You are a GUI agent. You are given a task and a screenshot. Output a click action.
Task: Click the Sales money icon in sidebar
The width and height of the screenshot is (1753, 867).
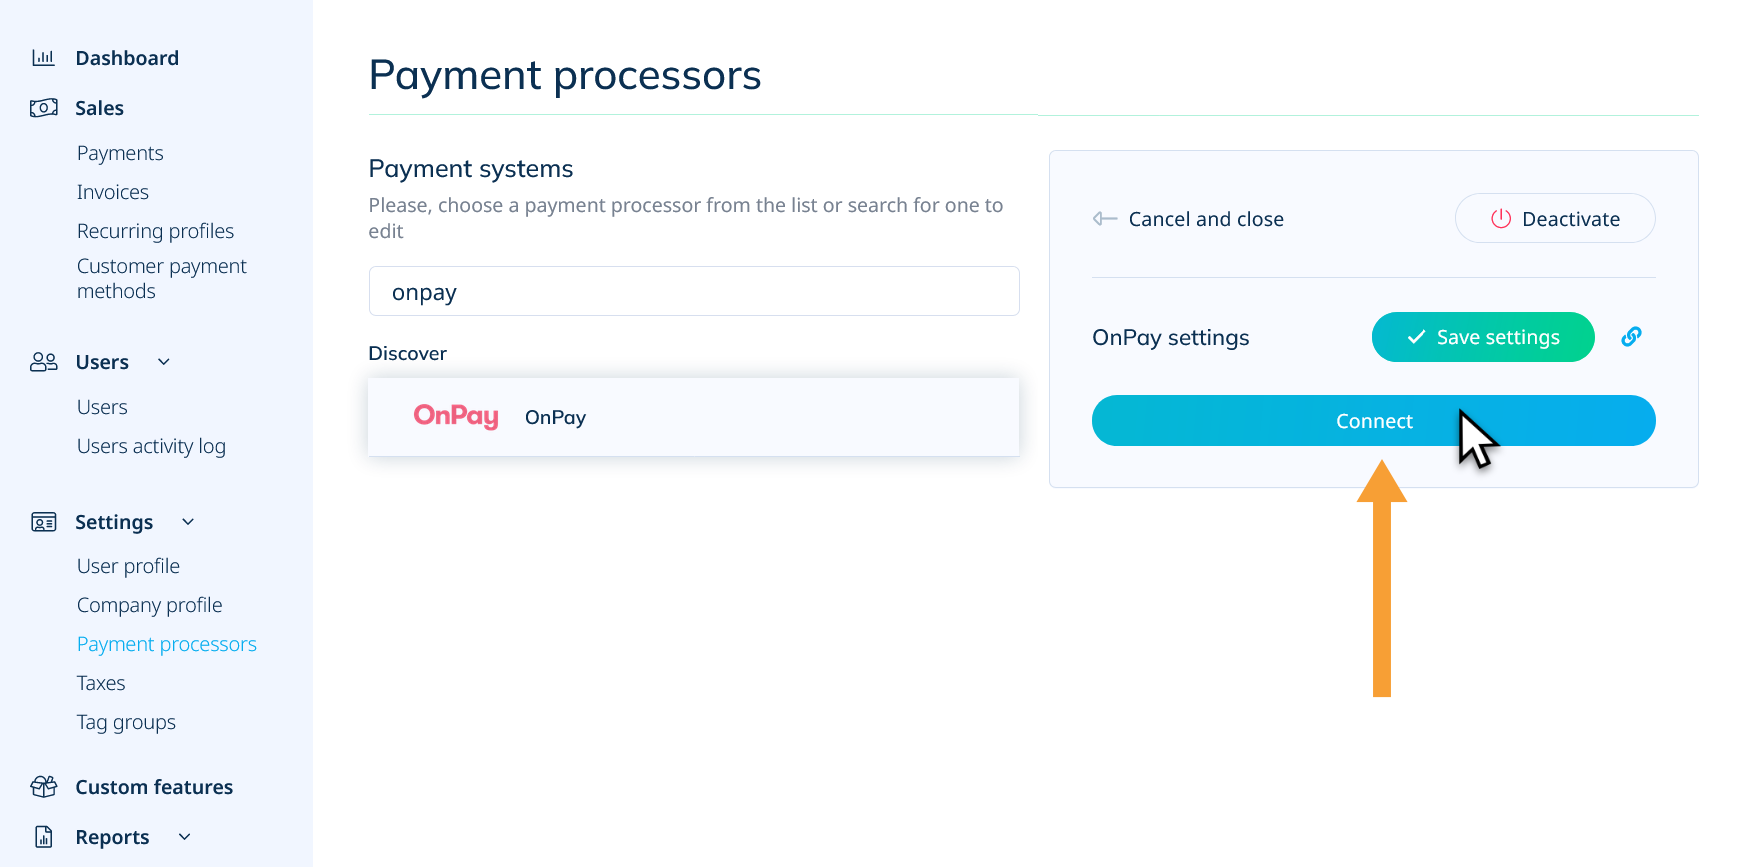point(43,107)
